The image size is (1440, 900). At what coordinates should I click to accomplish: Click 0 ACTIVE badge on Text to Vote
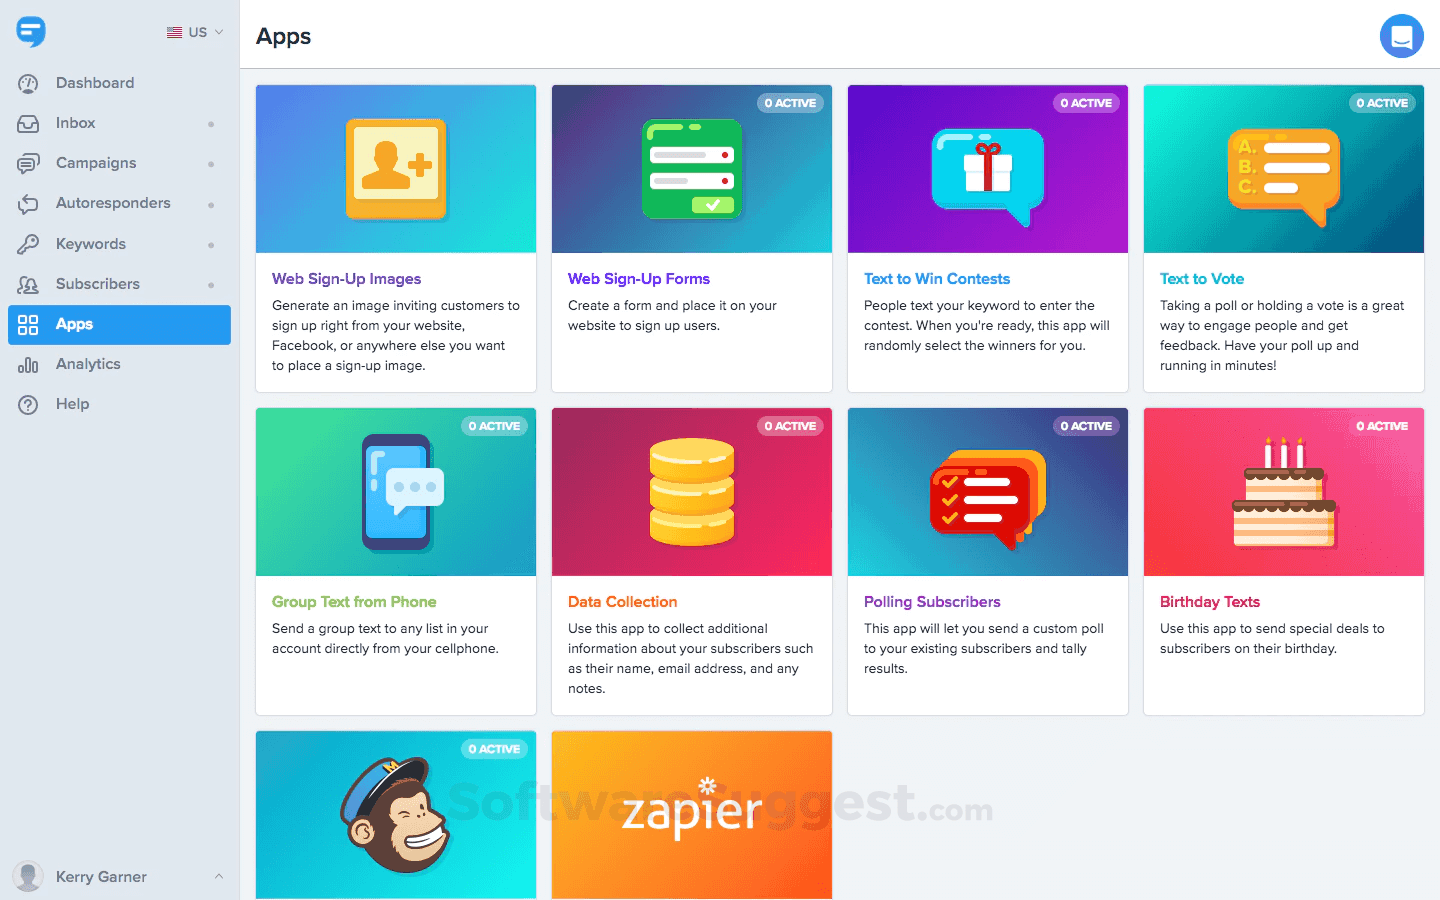coord(1382,103)
